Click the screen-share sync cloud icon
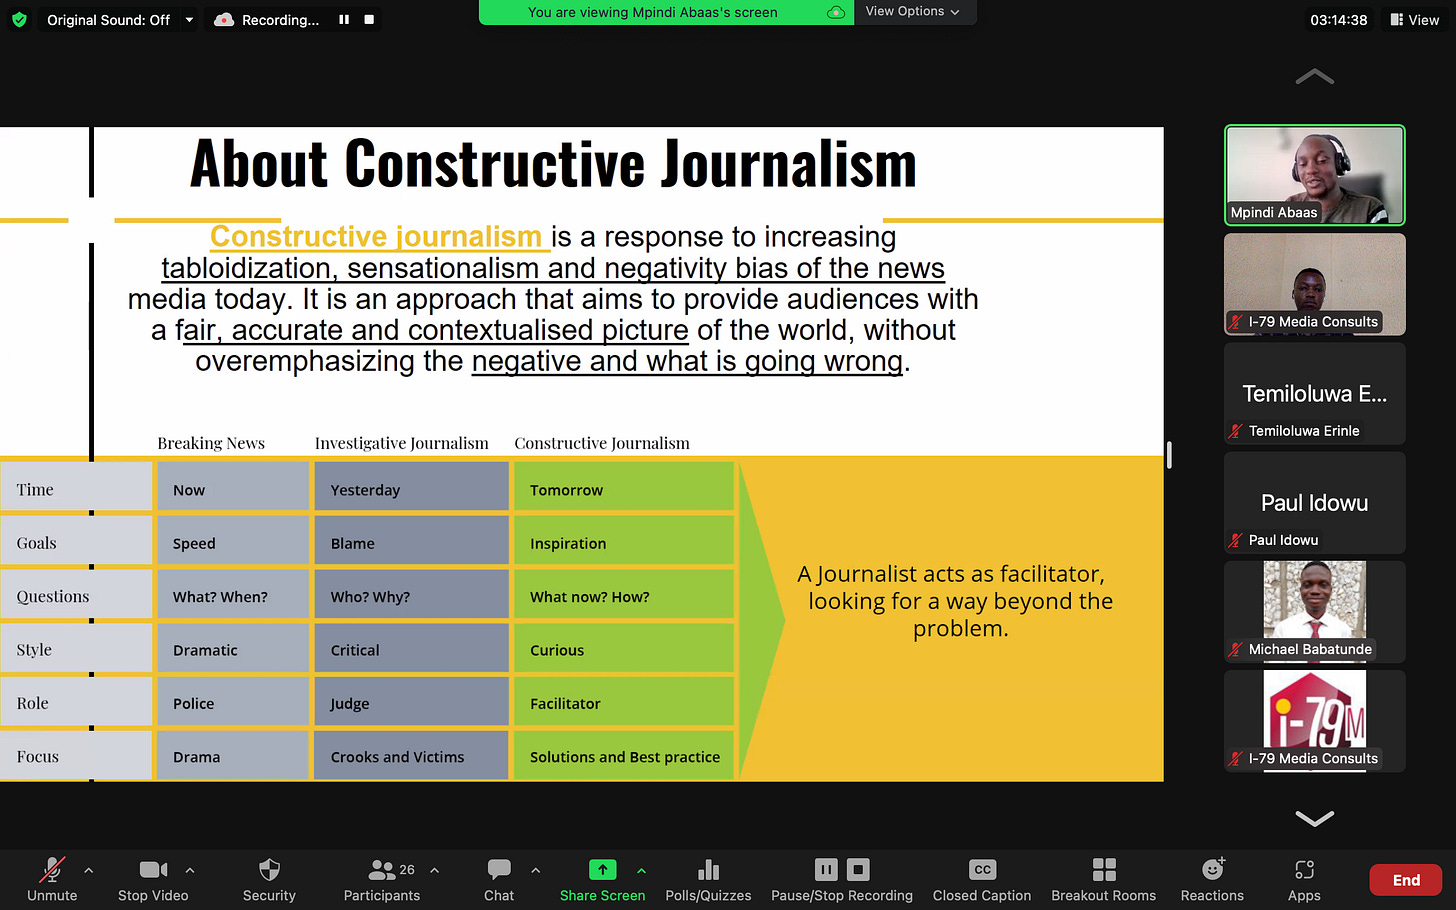Screen dimensions: 1456x910 pos(836,12)
